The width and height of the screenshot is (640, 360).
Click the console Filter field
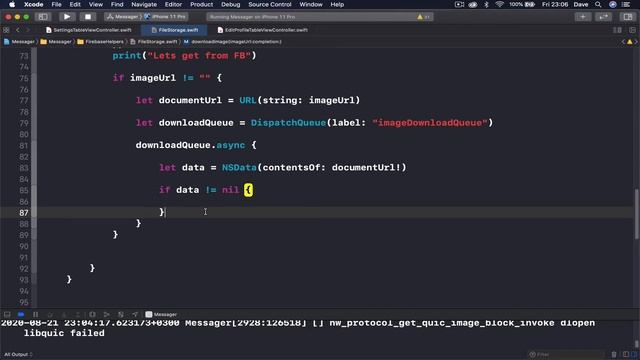(x=565, y=354)
